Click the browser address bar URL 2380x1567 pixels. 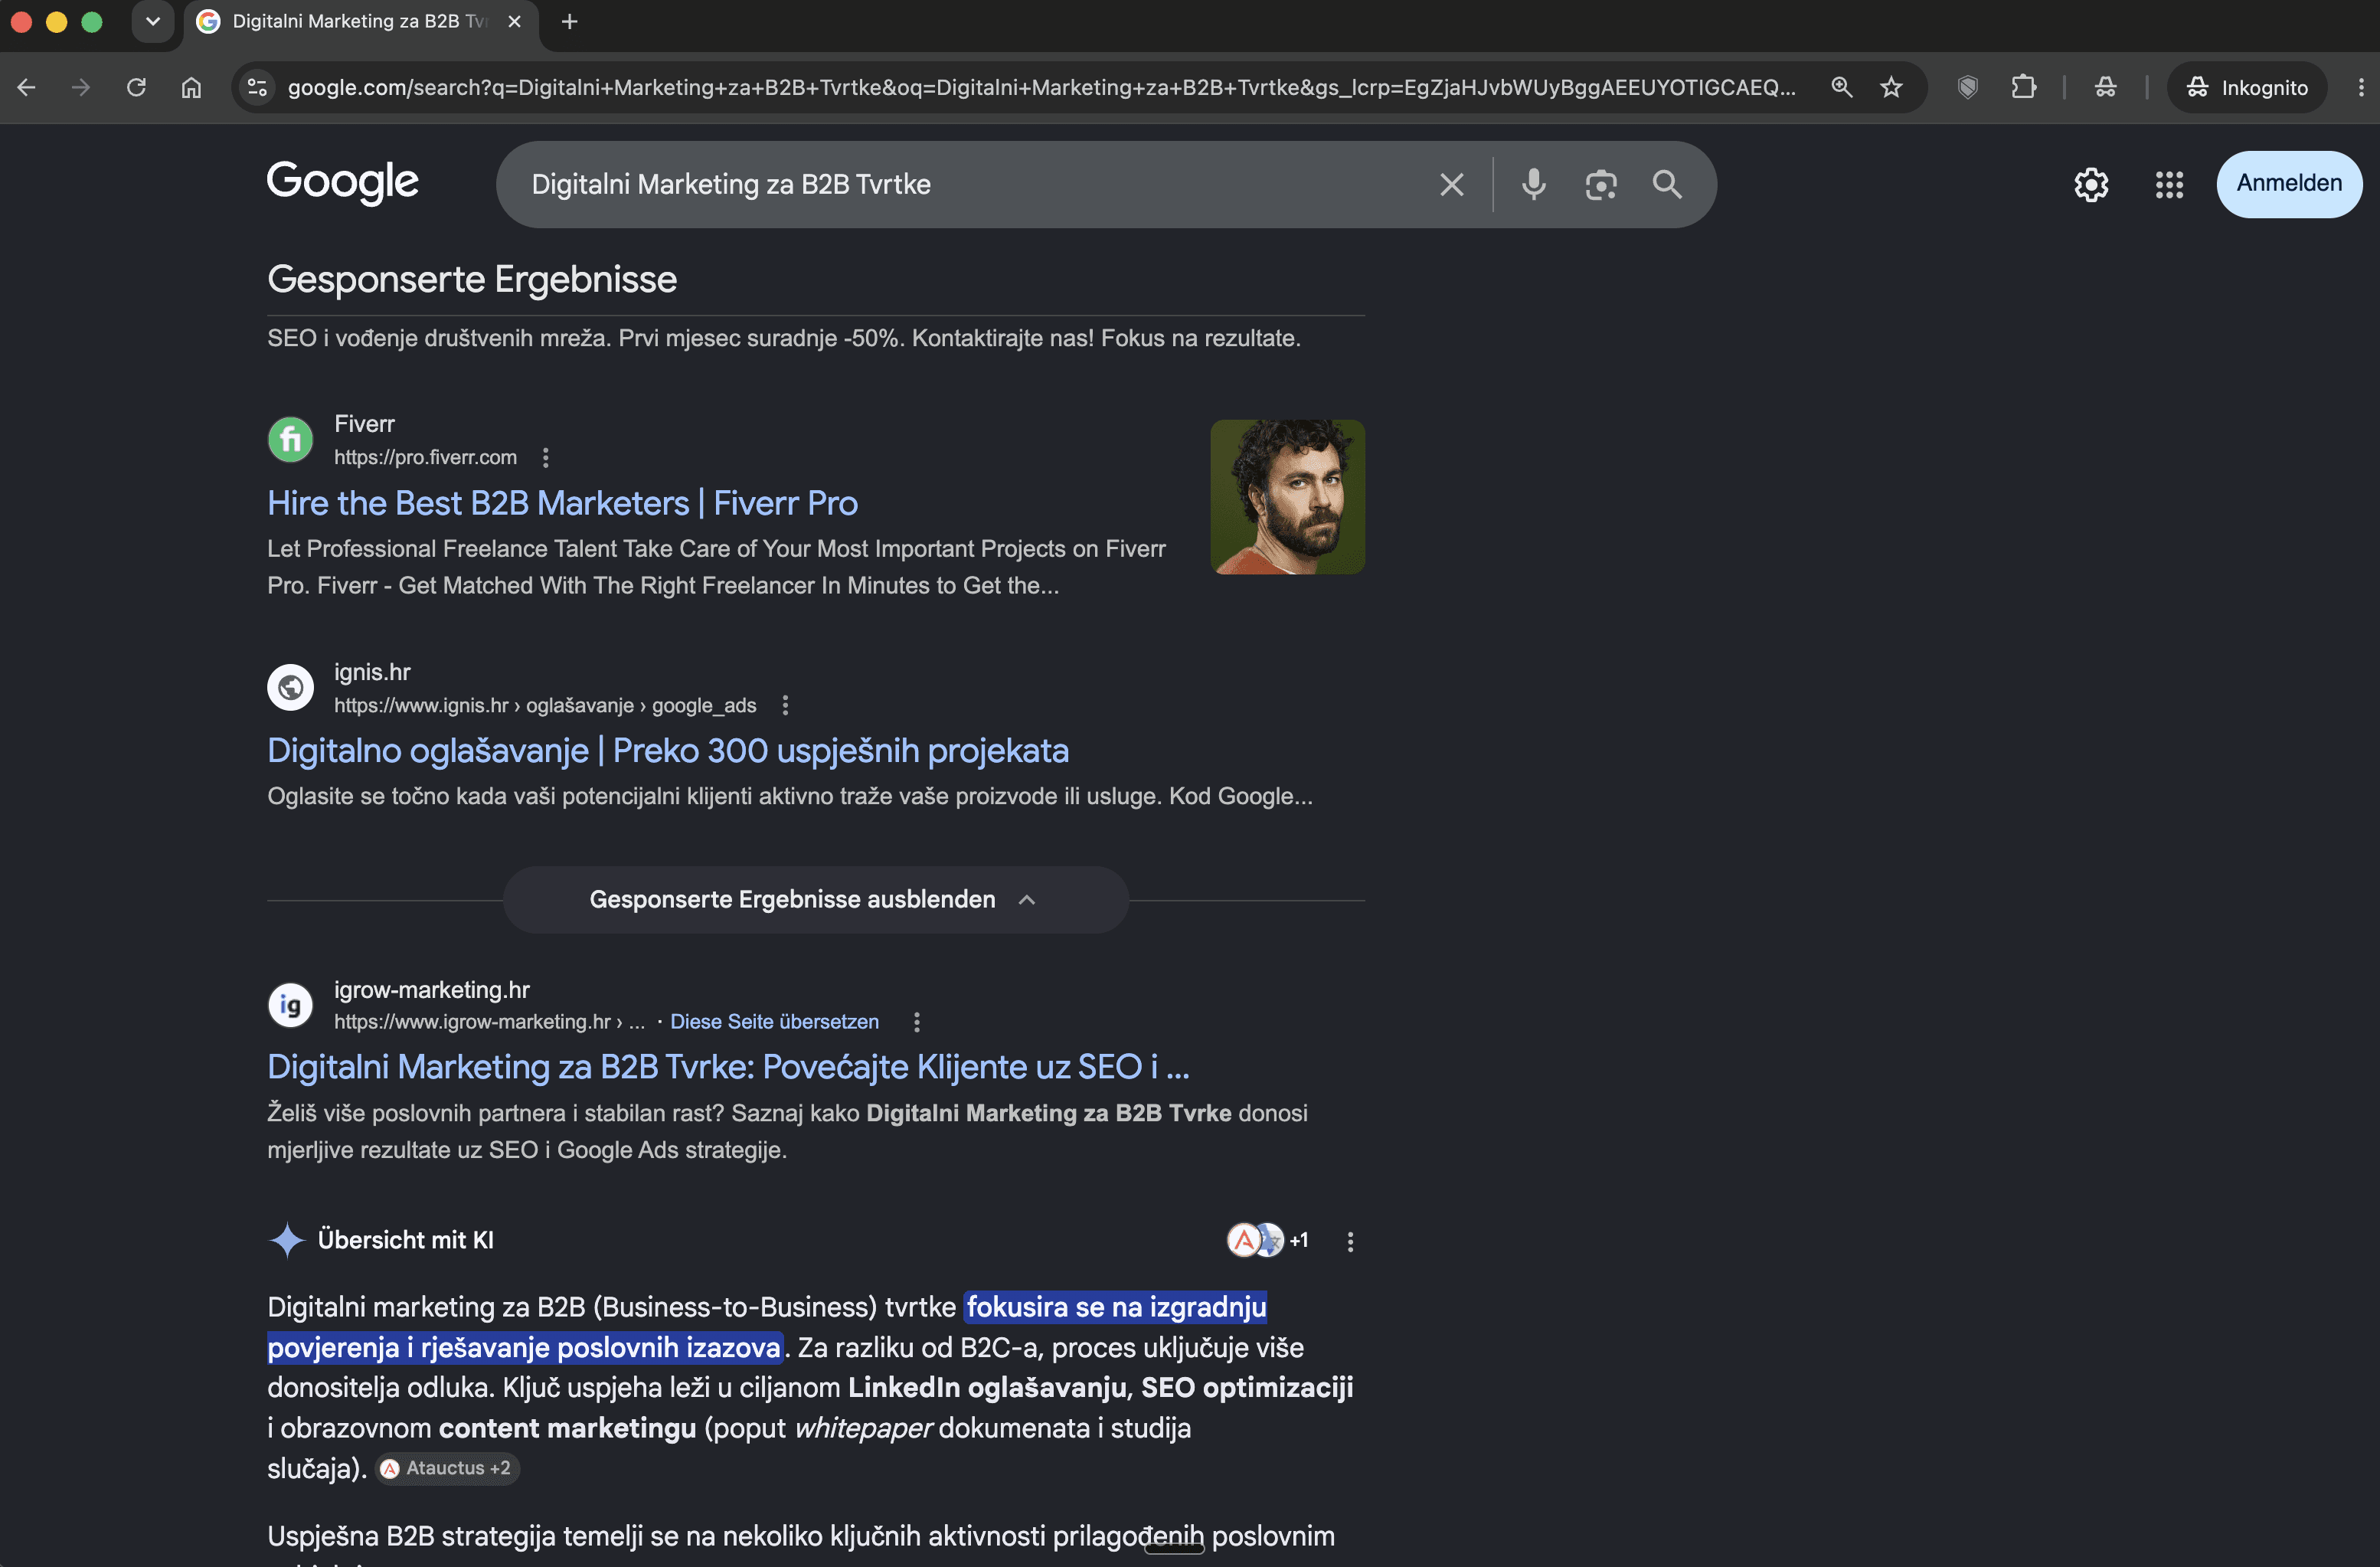[x=1042, y=88]
